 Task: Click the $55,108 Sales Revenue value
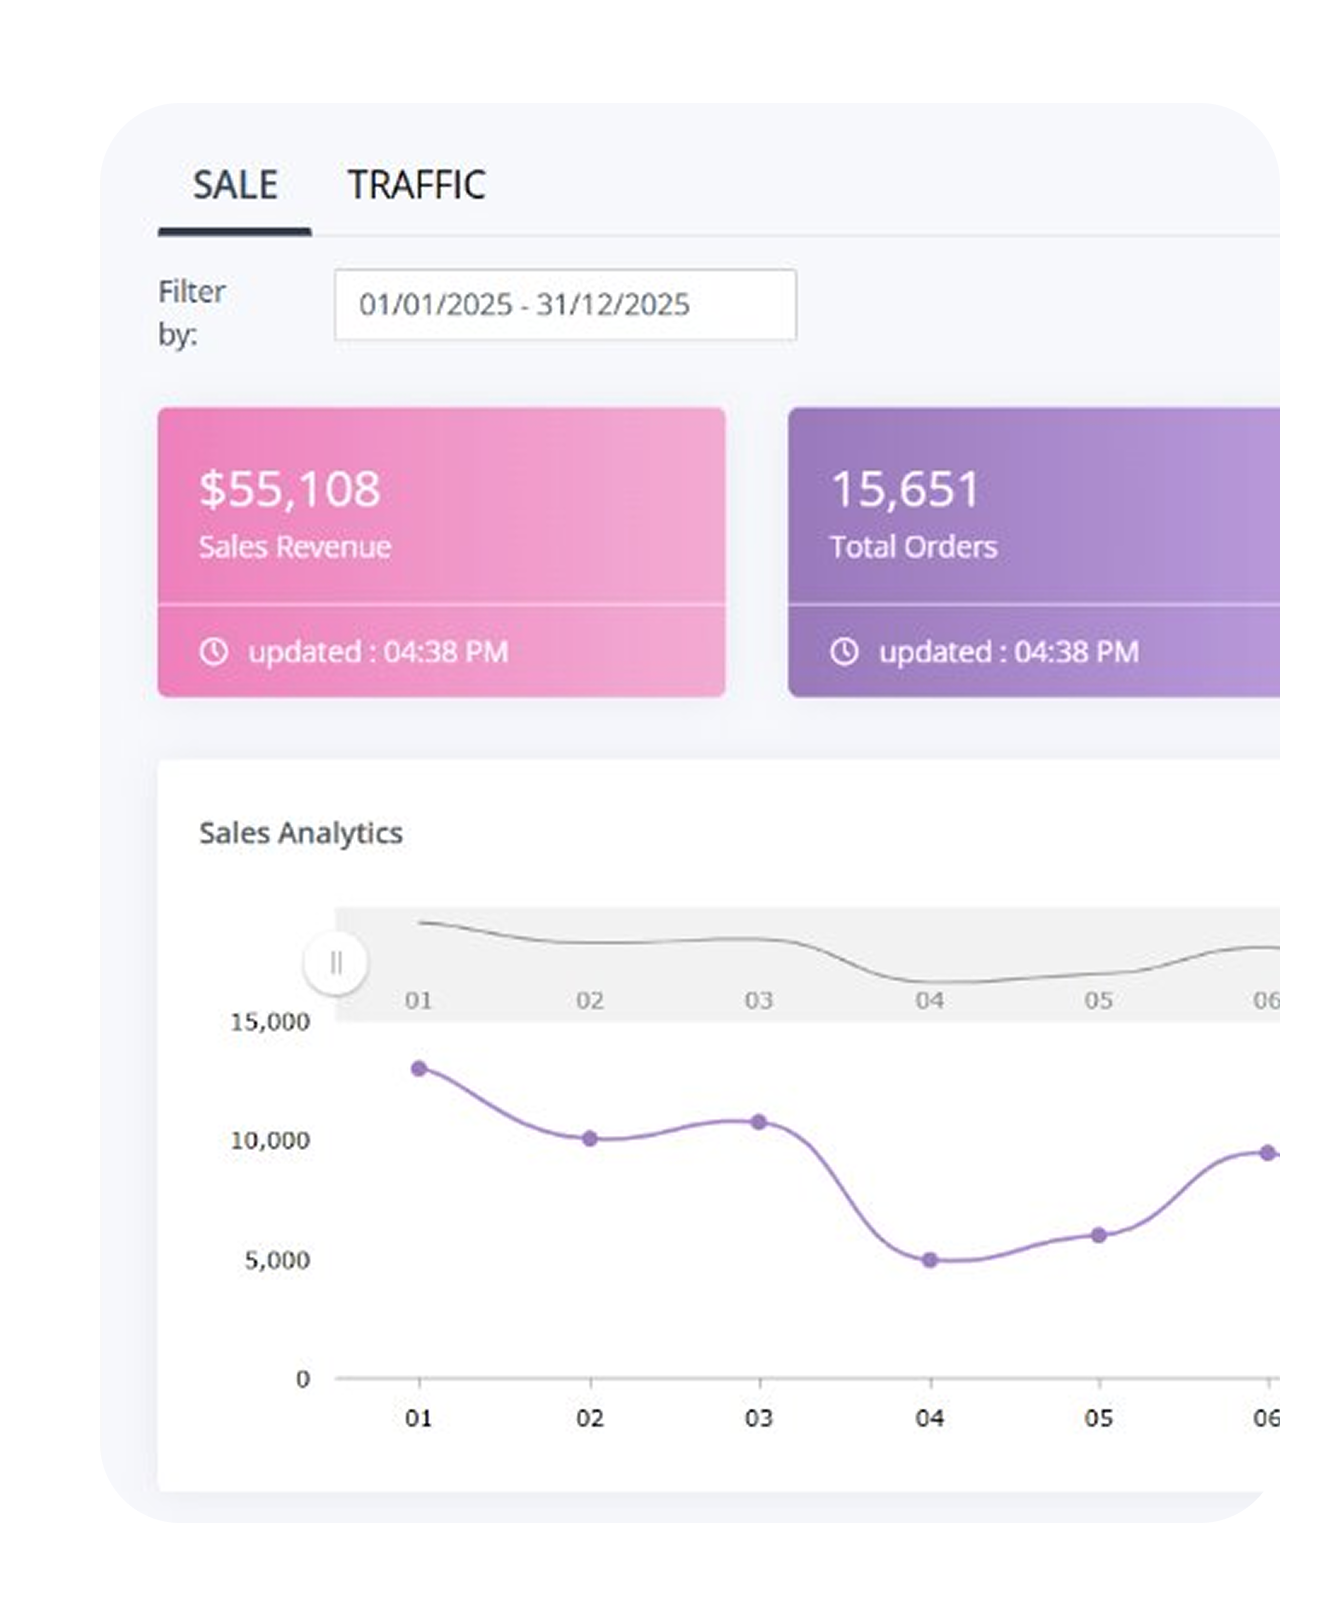pos(289,490)
